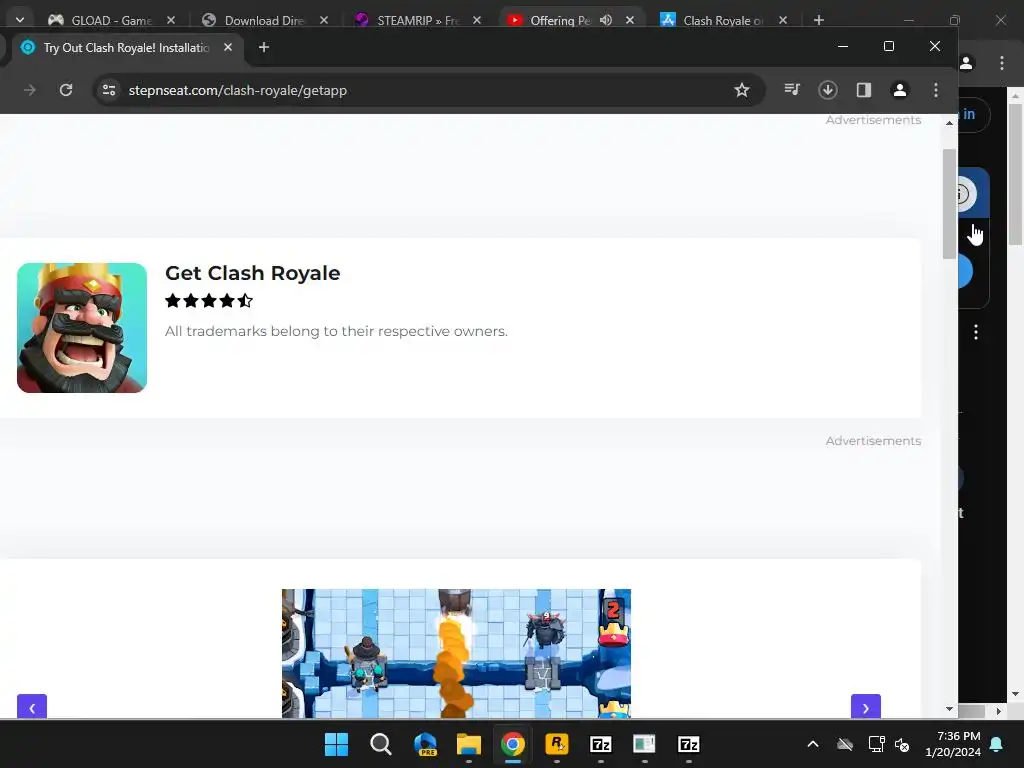Screen dimensions: 1024x768
Task: Open downloads icon in front window
Action: pos(827,89)
